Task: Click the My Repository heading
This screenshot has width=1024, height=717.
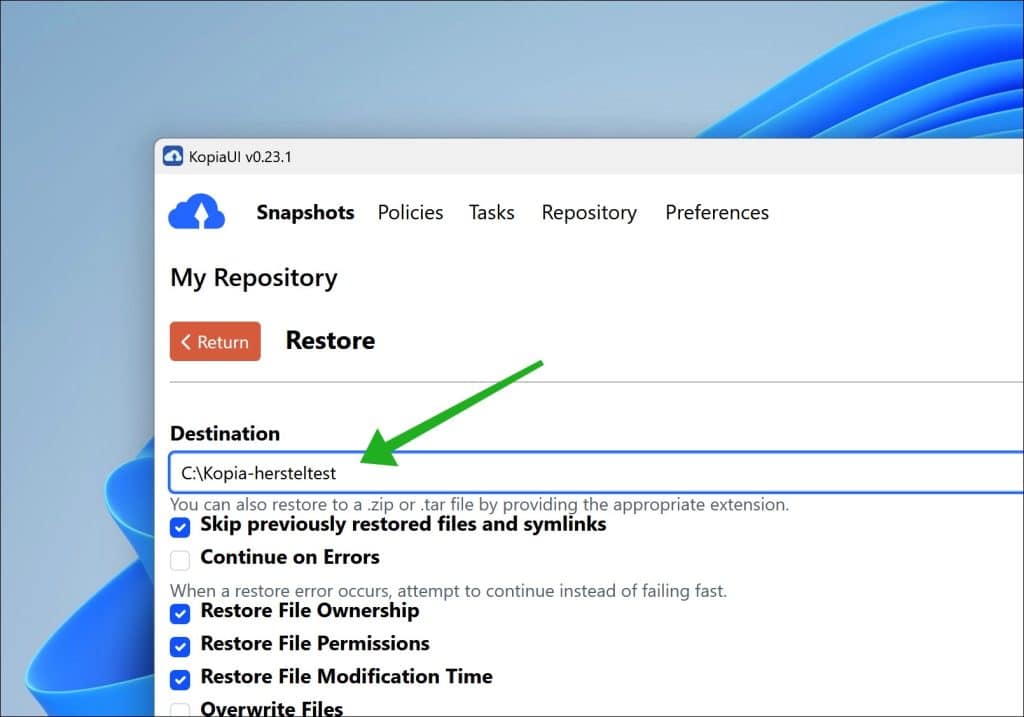Action: pos(254,278)
